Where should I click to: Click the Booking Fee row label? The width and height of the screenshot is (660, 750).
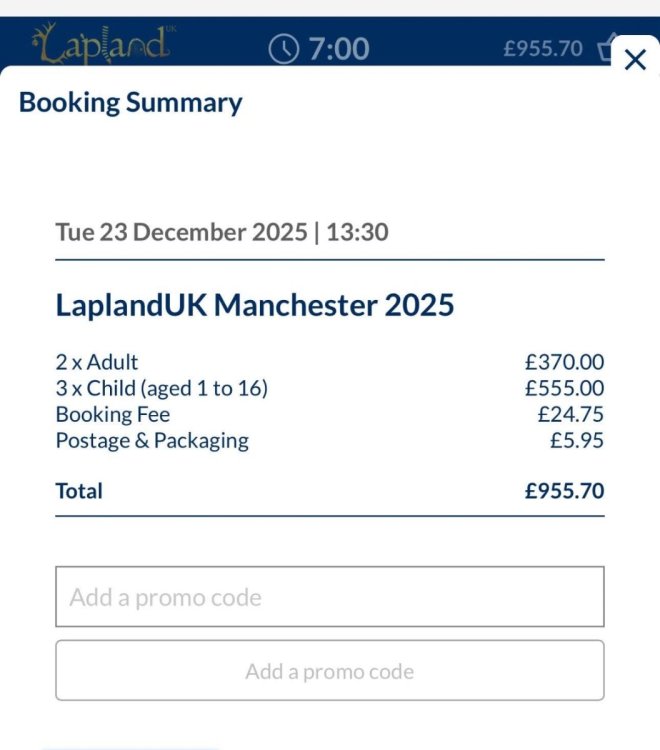pyautogui.click(x=113, y=414)
